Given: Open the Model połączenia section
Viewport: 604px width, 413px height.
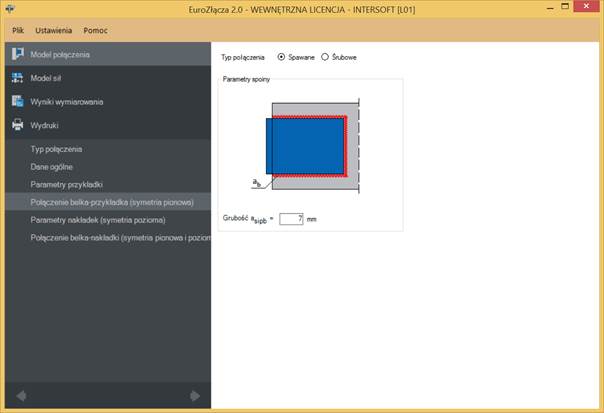Looking at the screenshot, I should pos(108,54).
